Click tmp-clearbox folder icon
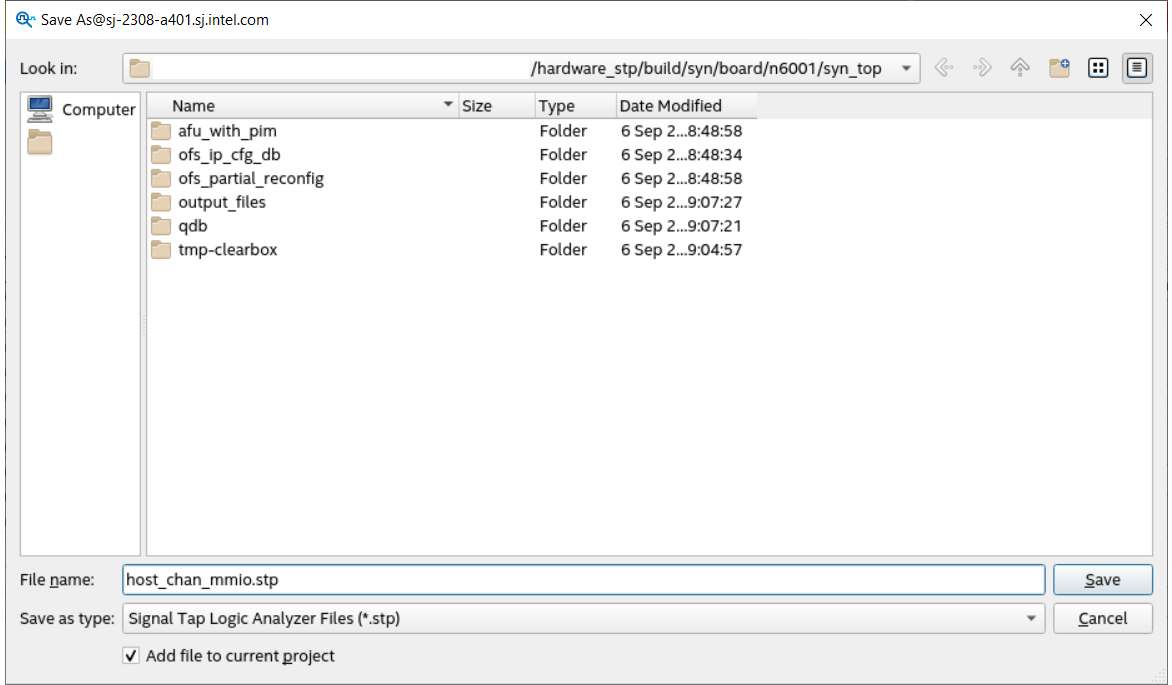Viewport: 1172px width, 685px height. click(161, 250)
